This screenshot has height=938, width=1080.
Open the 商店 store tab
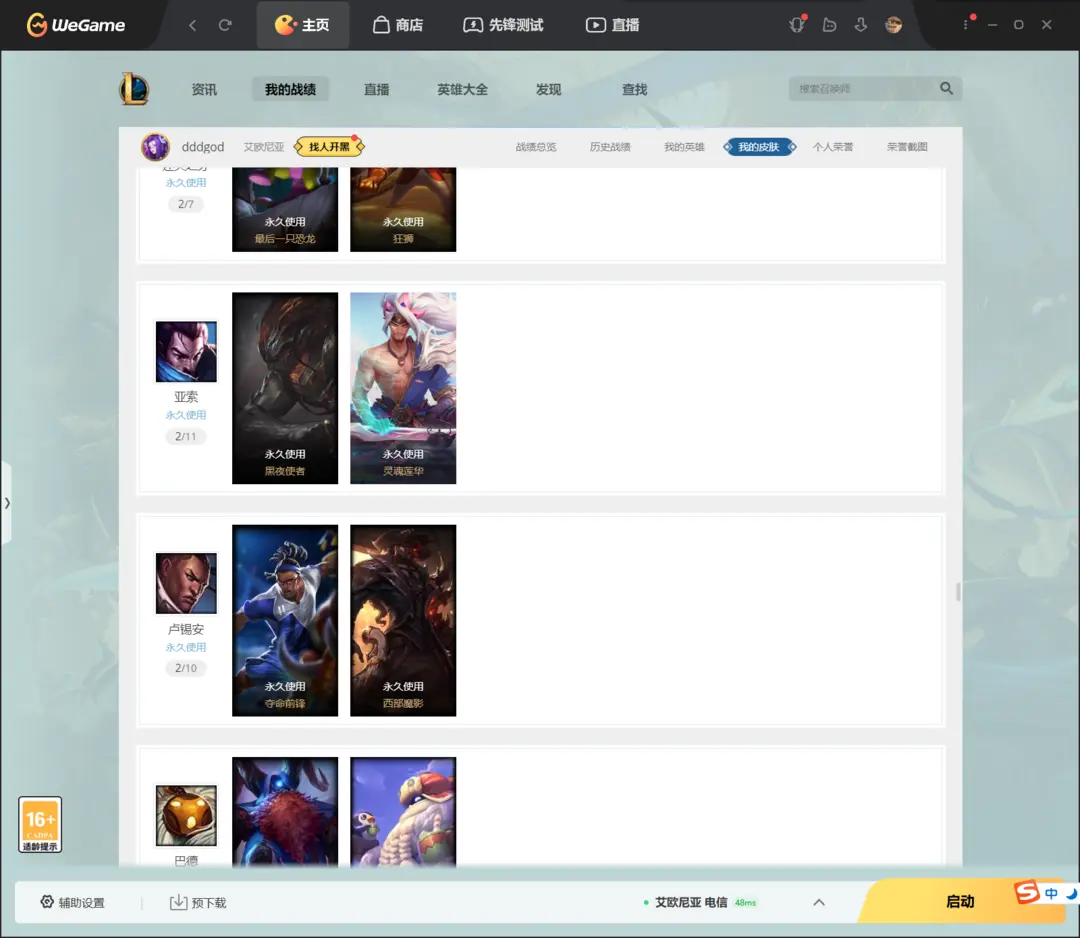click(x=398, y=25)
